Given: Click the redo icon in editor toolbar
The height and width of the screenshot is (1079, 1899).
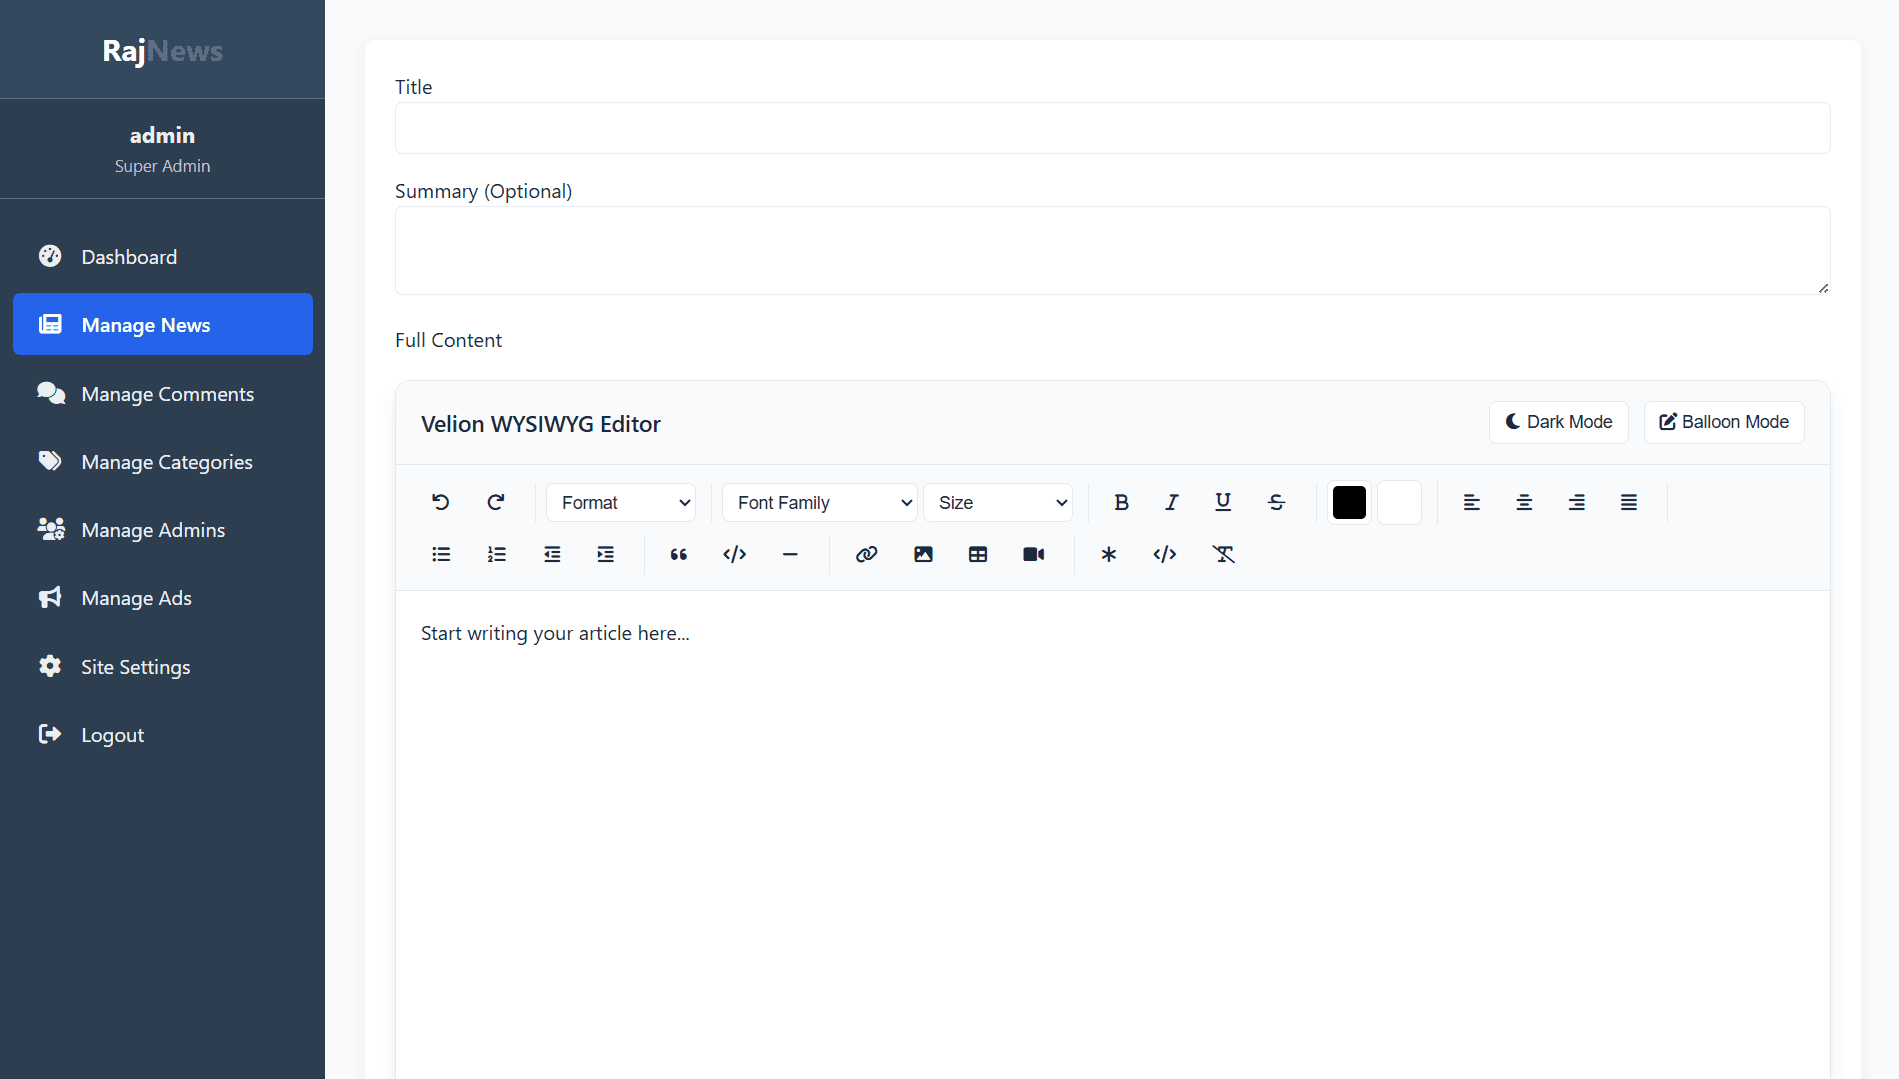Looking at the screenshot, I should (x=496, y=502).
